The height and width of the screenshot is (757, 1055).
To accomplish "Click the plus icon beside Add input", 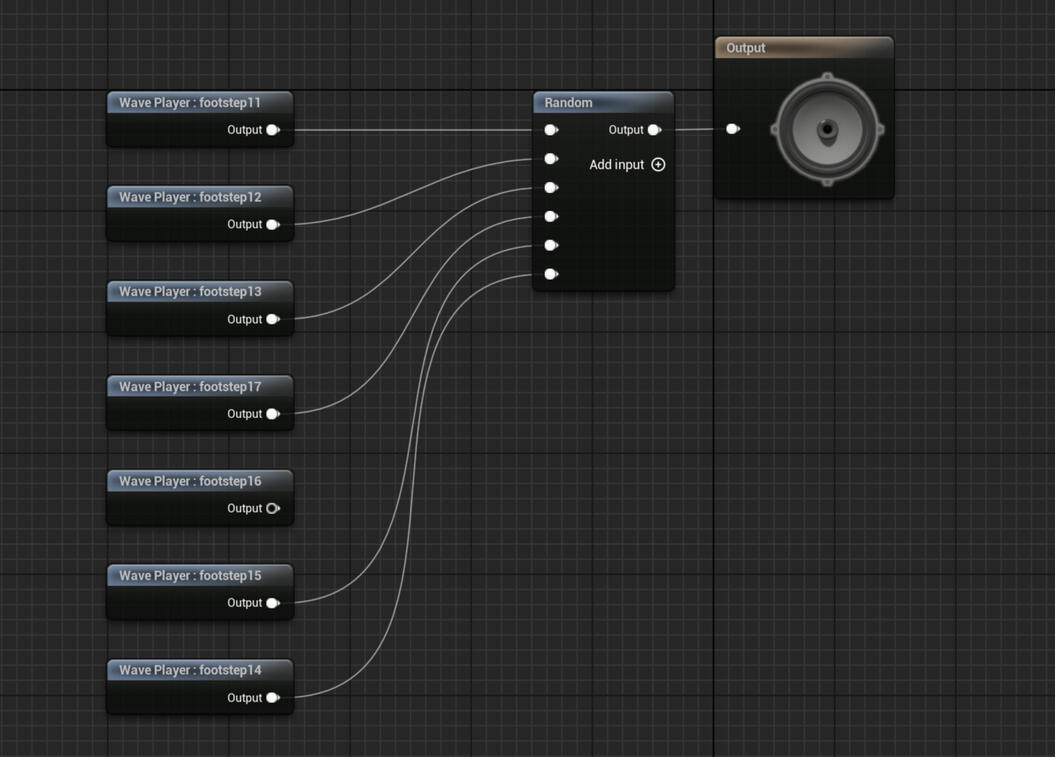I will [658, 165].
